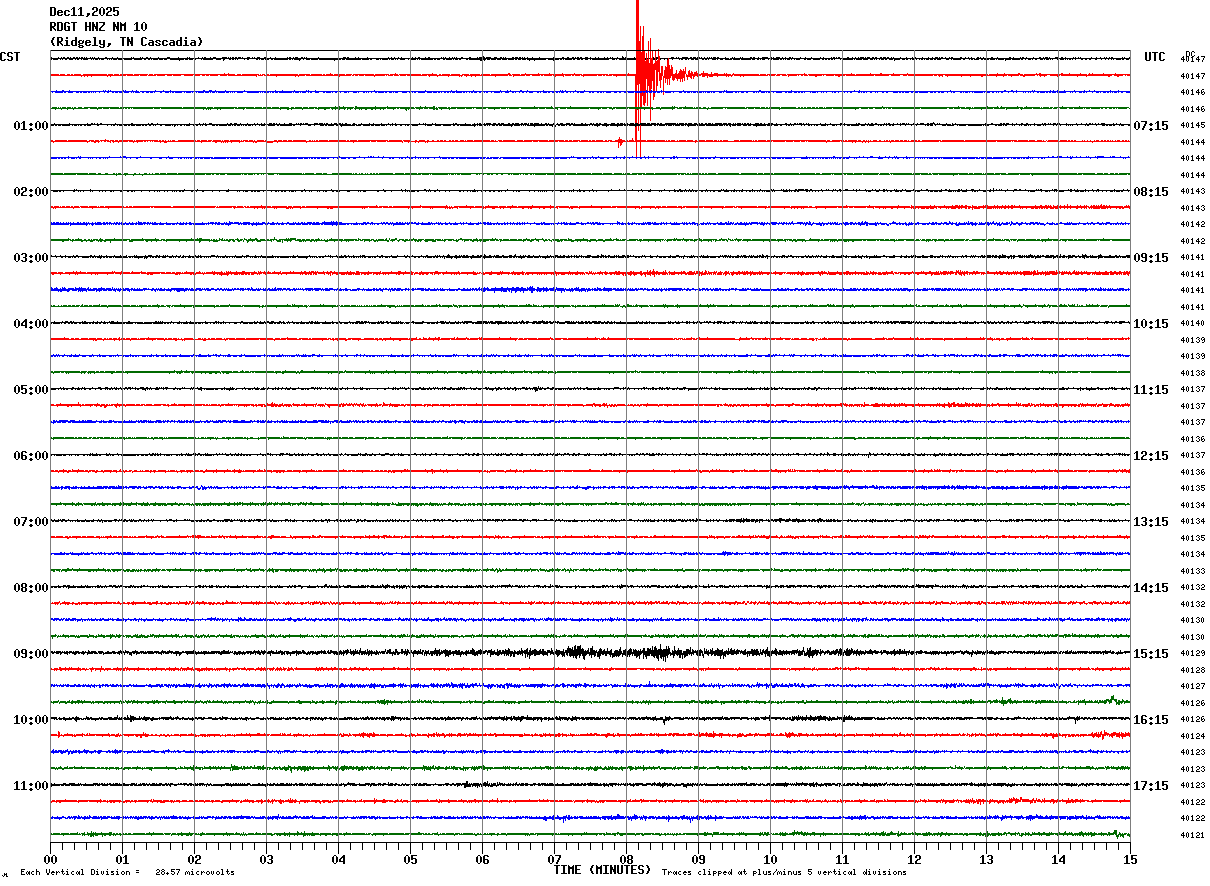Select the 10:00 CST time label

(x=31, y=720)
